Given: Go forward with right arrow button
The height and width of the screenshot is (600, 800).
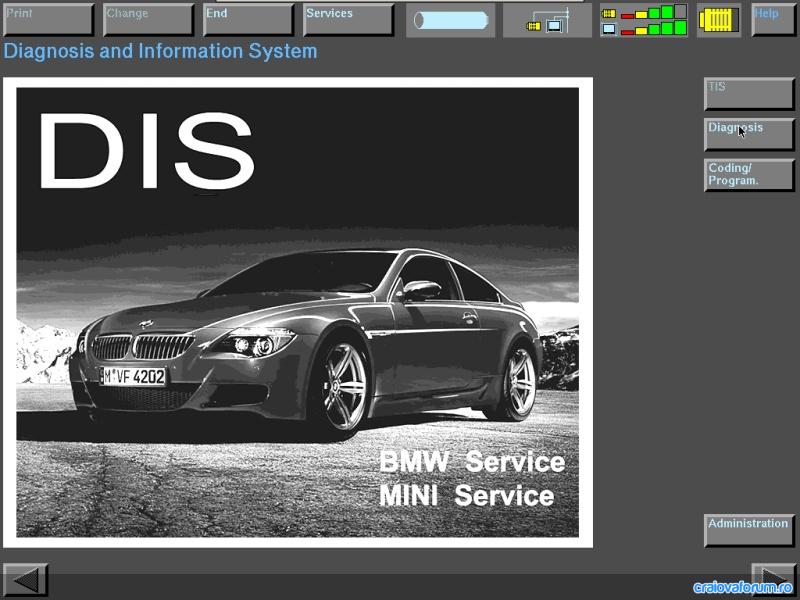Looking at the screenshot, I should tap(773, 580).
